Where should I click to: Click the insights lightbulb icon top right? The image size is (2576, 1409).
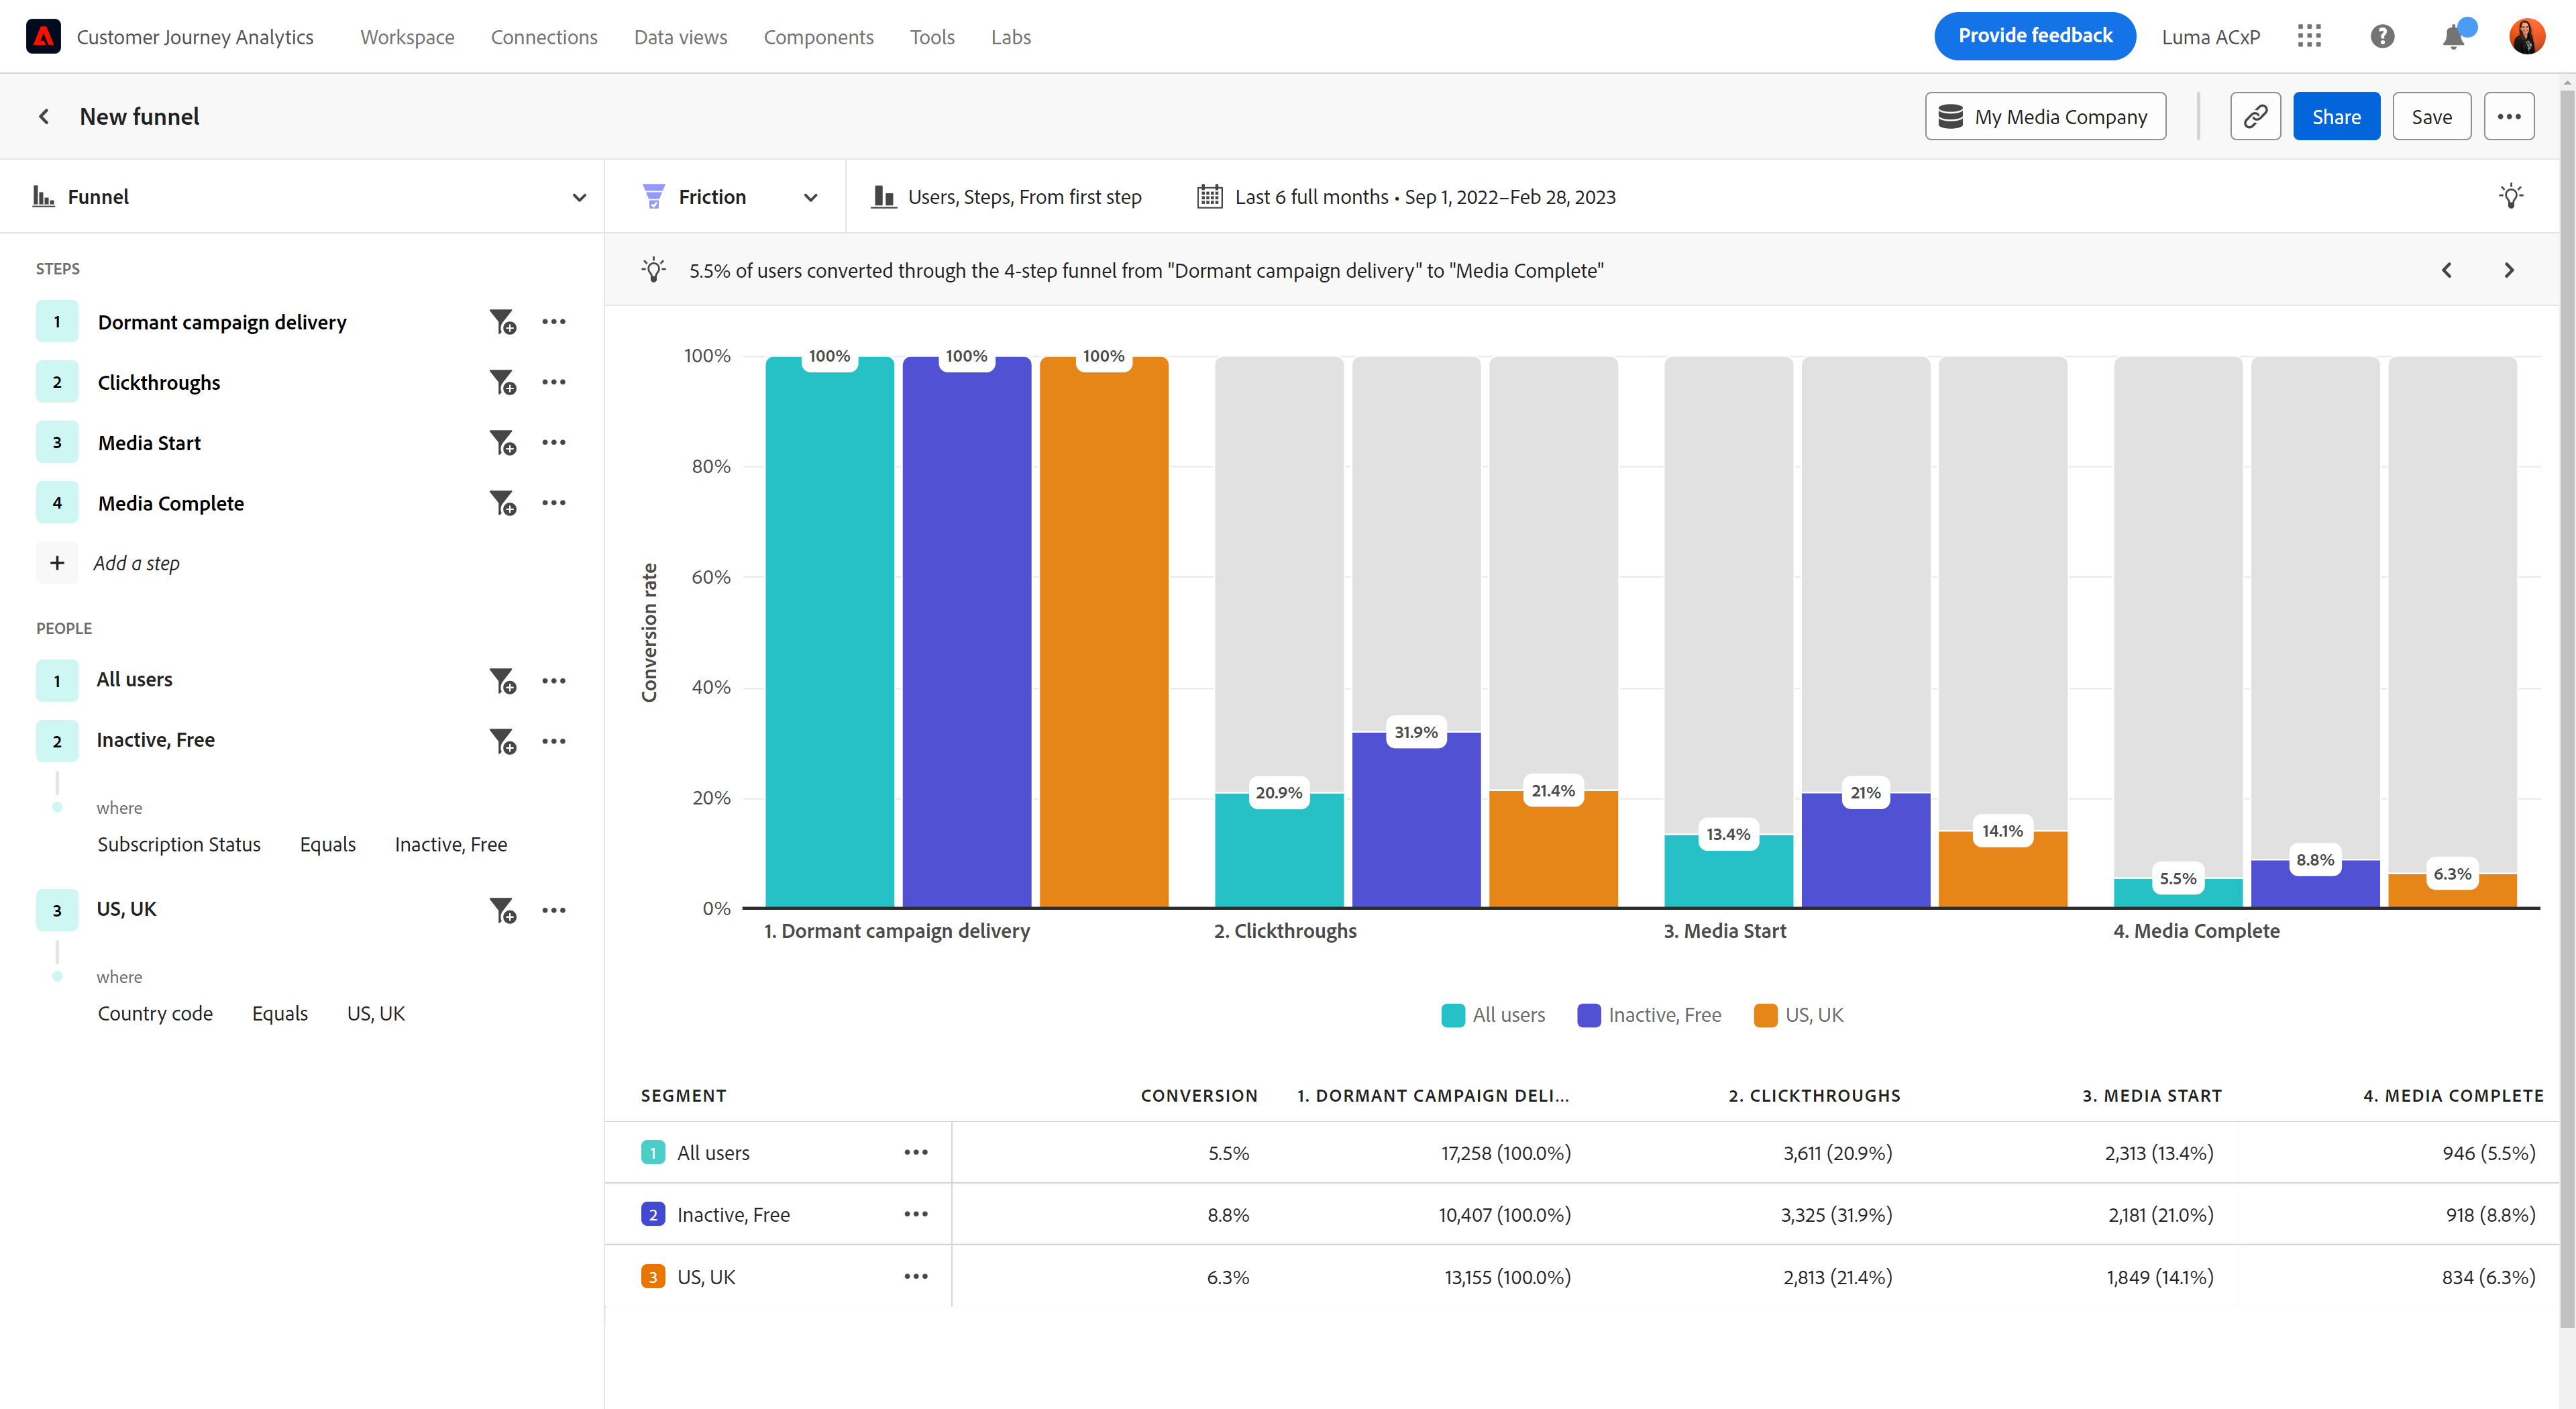coord(2510,196)
